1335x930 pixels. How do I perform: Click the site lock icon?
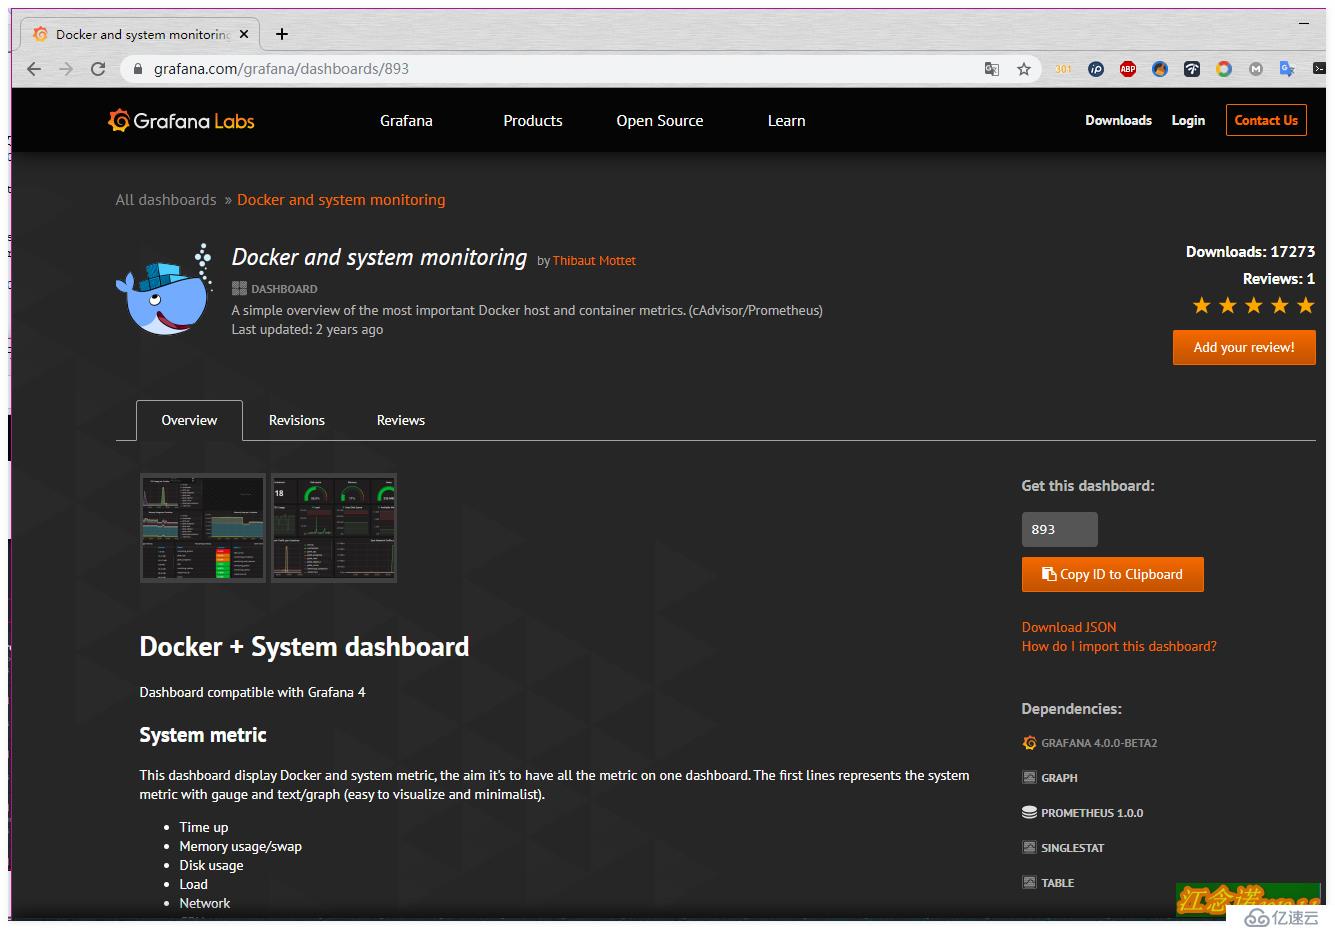click(x=137, y=69)
